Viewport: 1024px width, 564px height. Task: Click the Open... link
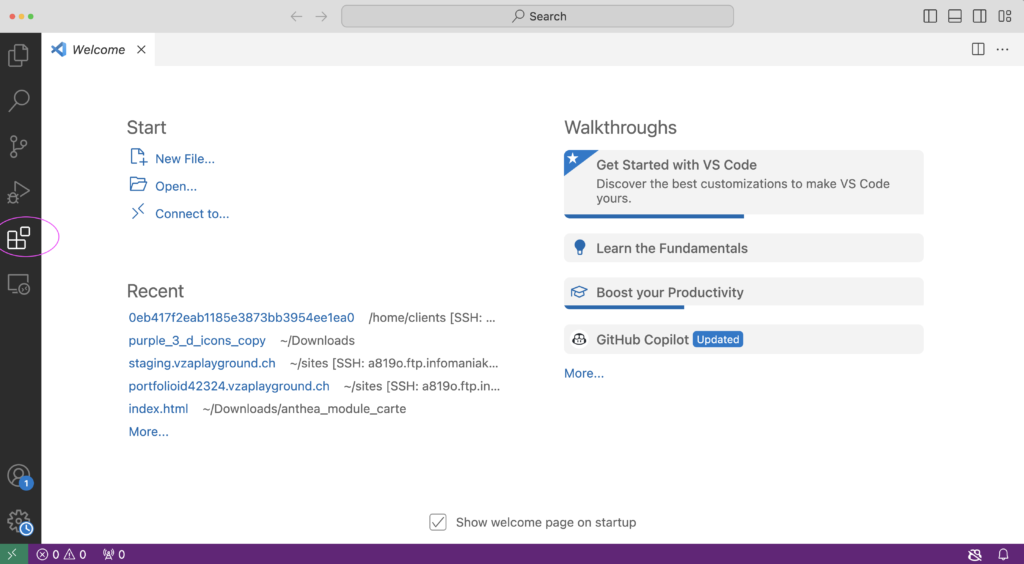click(x=176, y=186)
